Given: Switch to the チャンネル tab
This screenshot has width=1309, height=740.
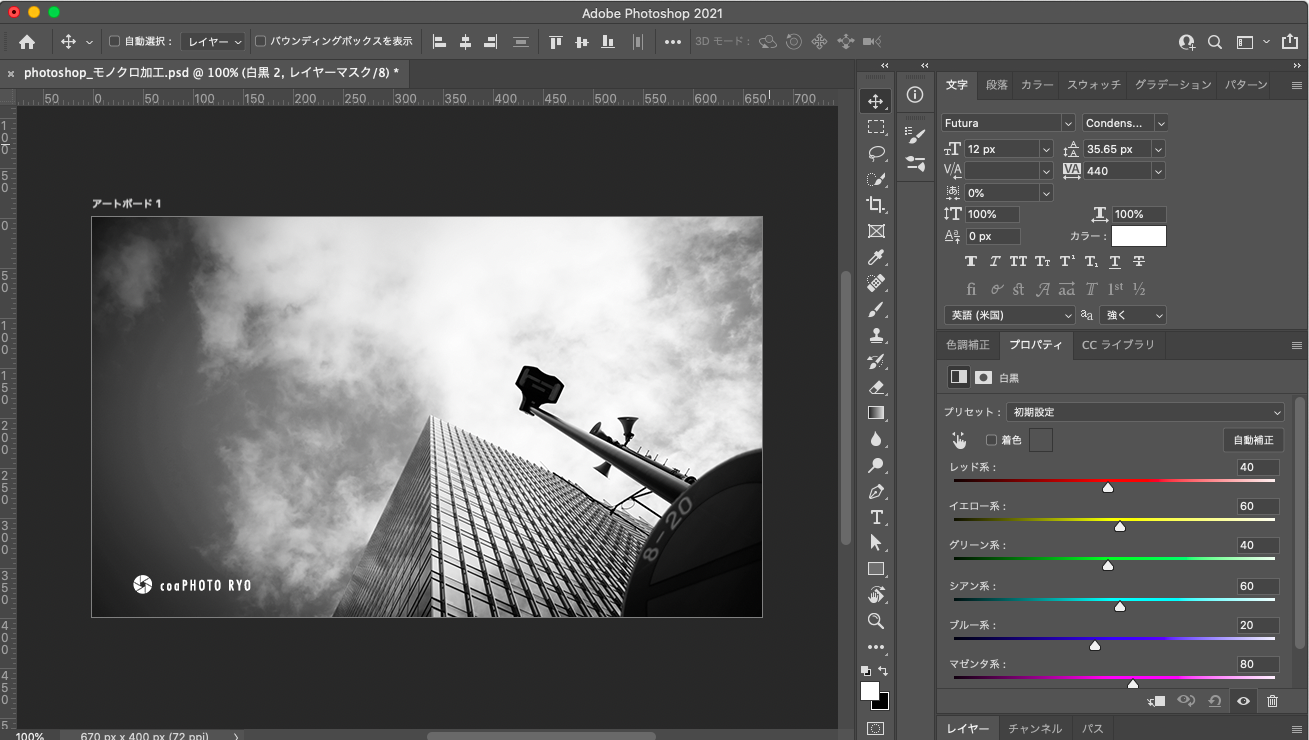Looking at the screenshot, I should [x=1035, y=729].
